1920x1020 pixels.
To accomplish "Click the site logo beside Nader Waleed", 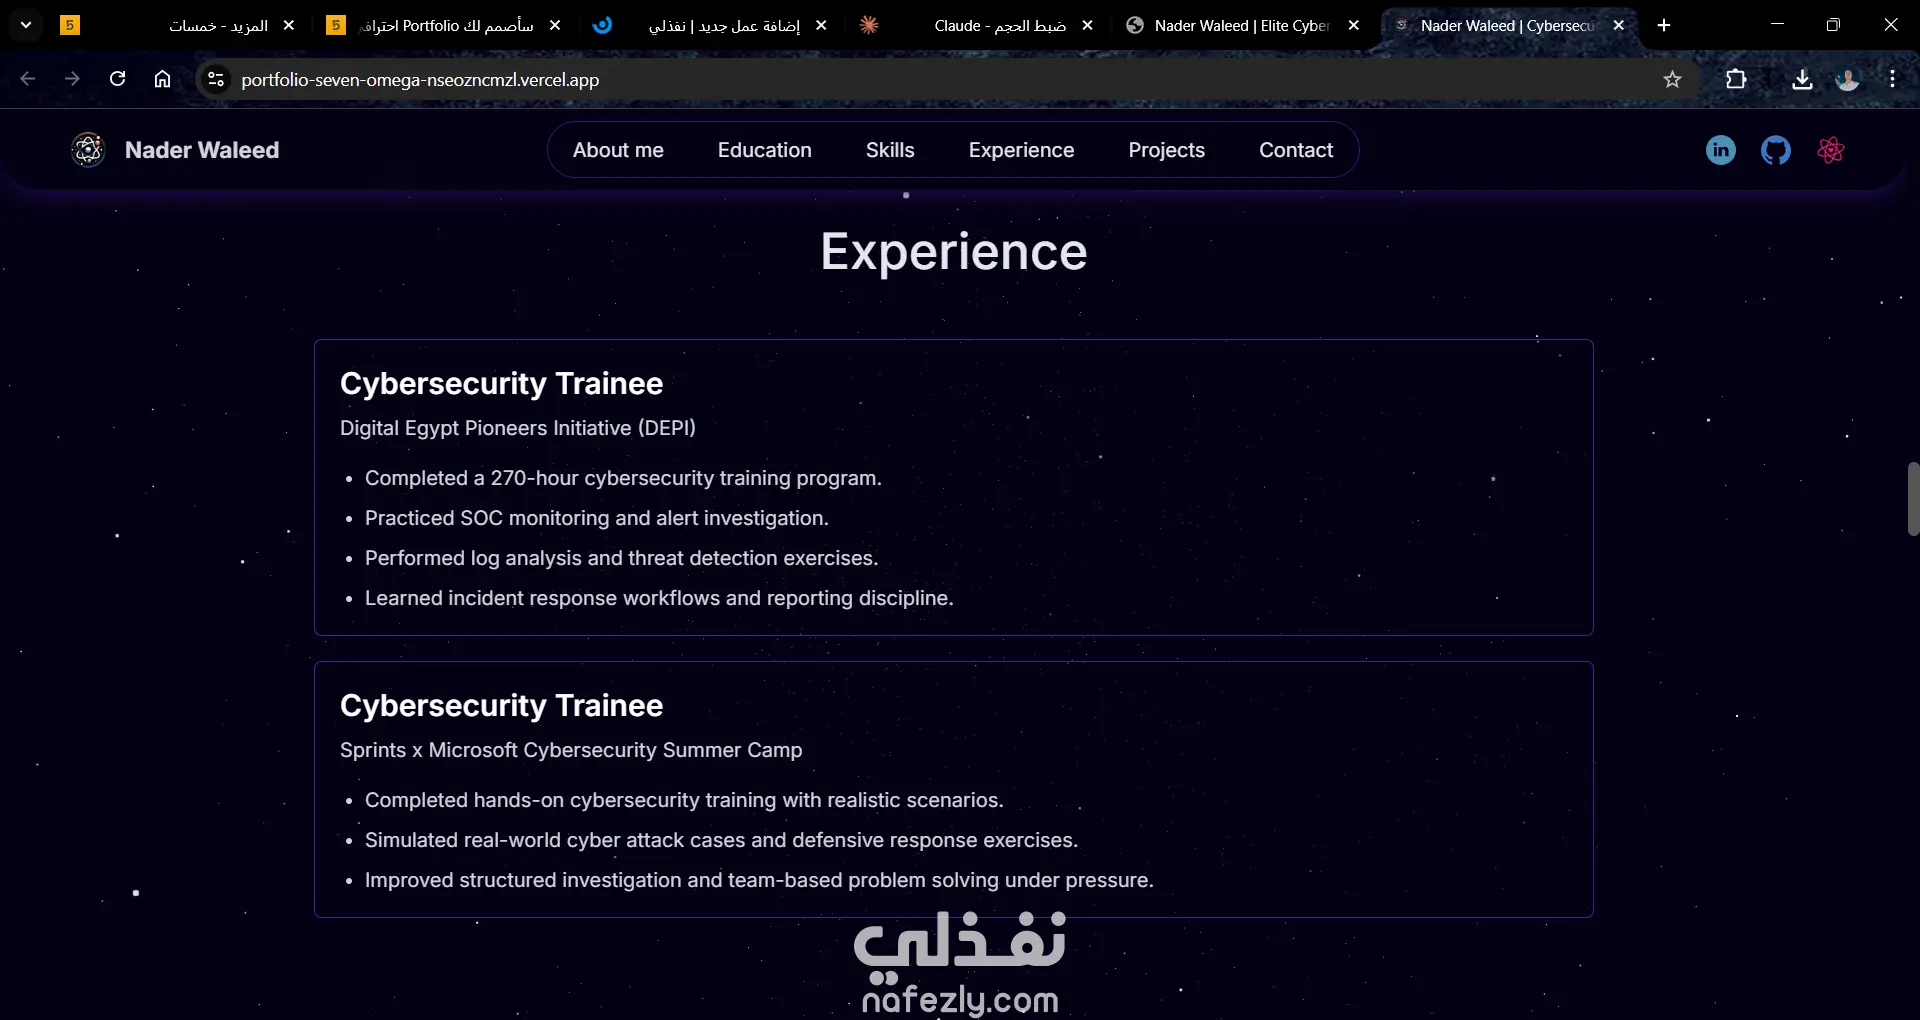I will tap(88, 150).
